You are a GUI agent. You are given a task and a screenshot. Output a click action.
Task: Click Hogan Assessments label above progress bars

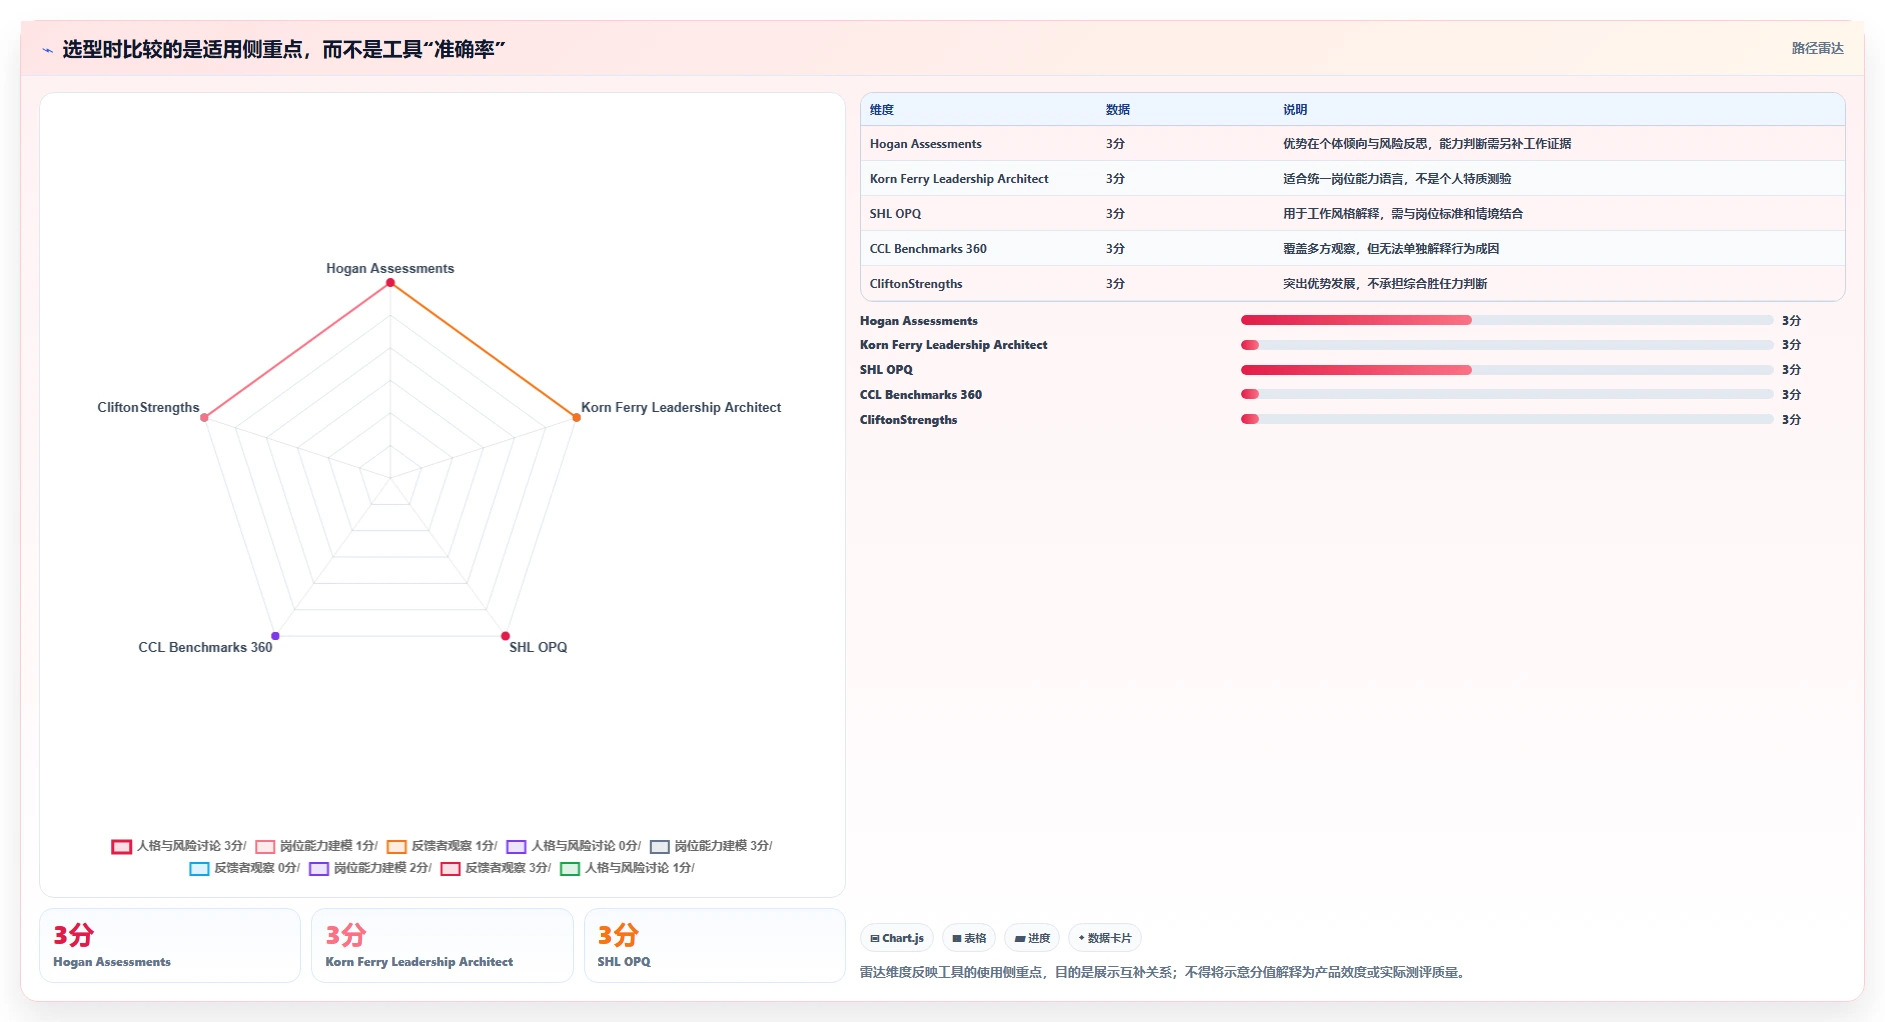(919, 320)
